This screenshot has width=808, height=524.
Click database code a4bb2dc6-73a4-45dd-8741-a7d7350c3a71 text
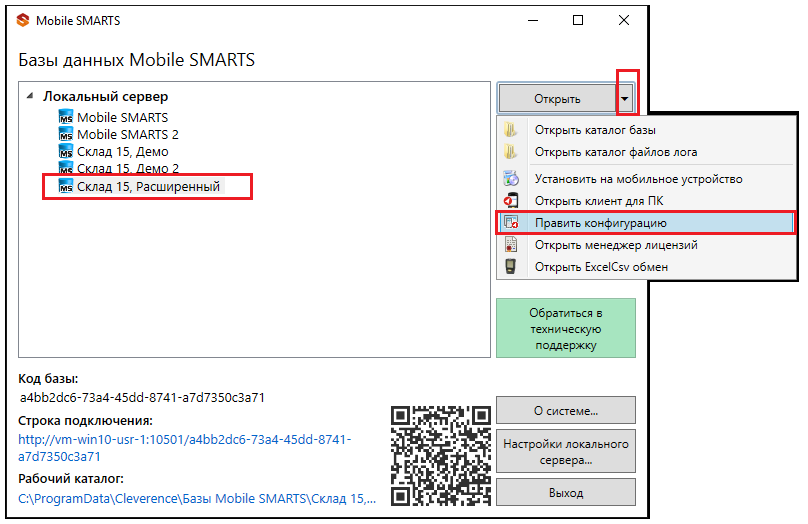(142, 397)
